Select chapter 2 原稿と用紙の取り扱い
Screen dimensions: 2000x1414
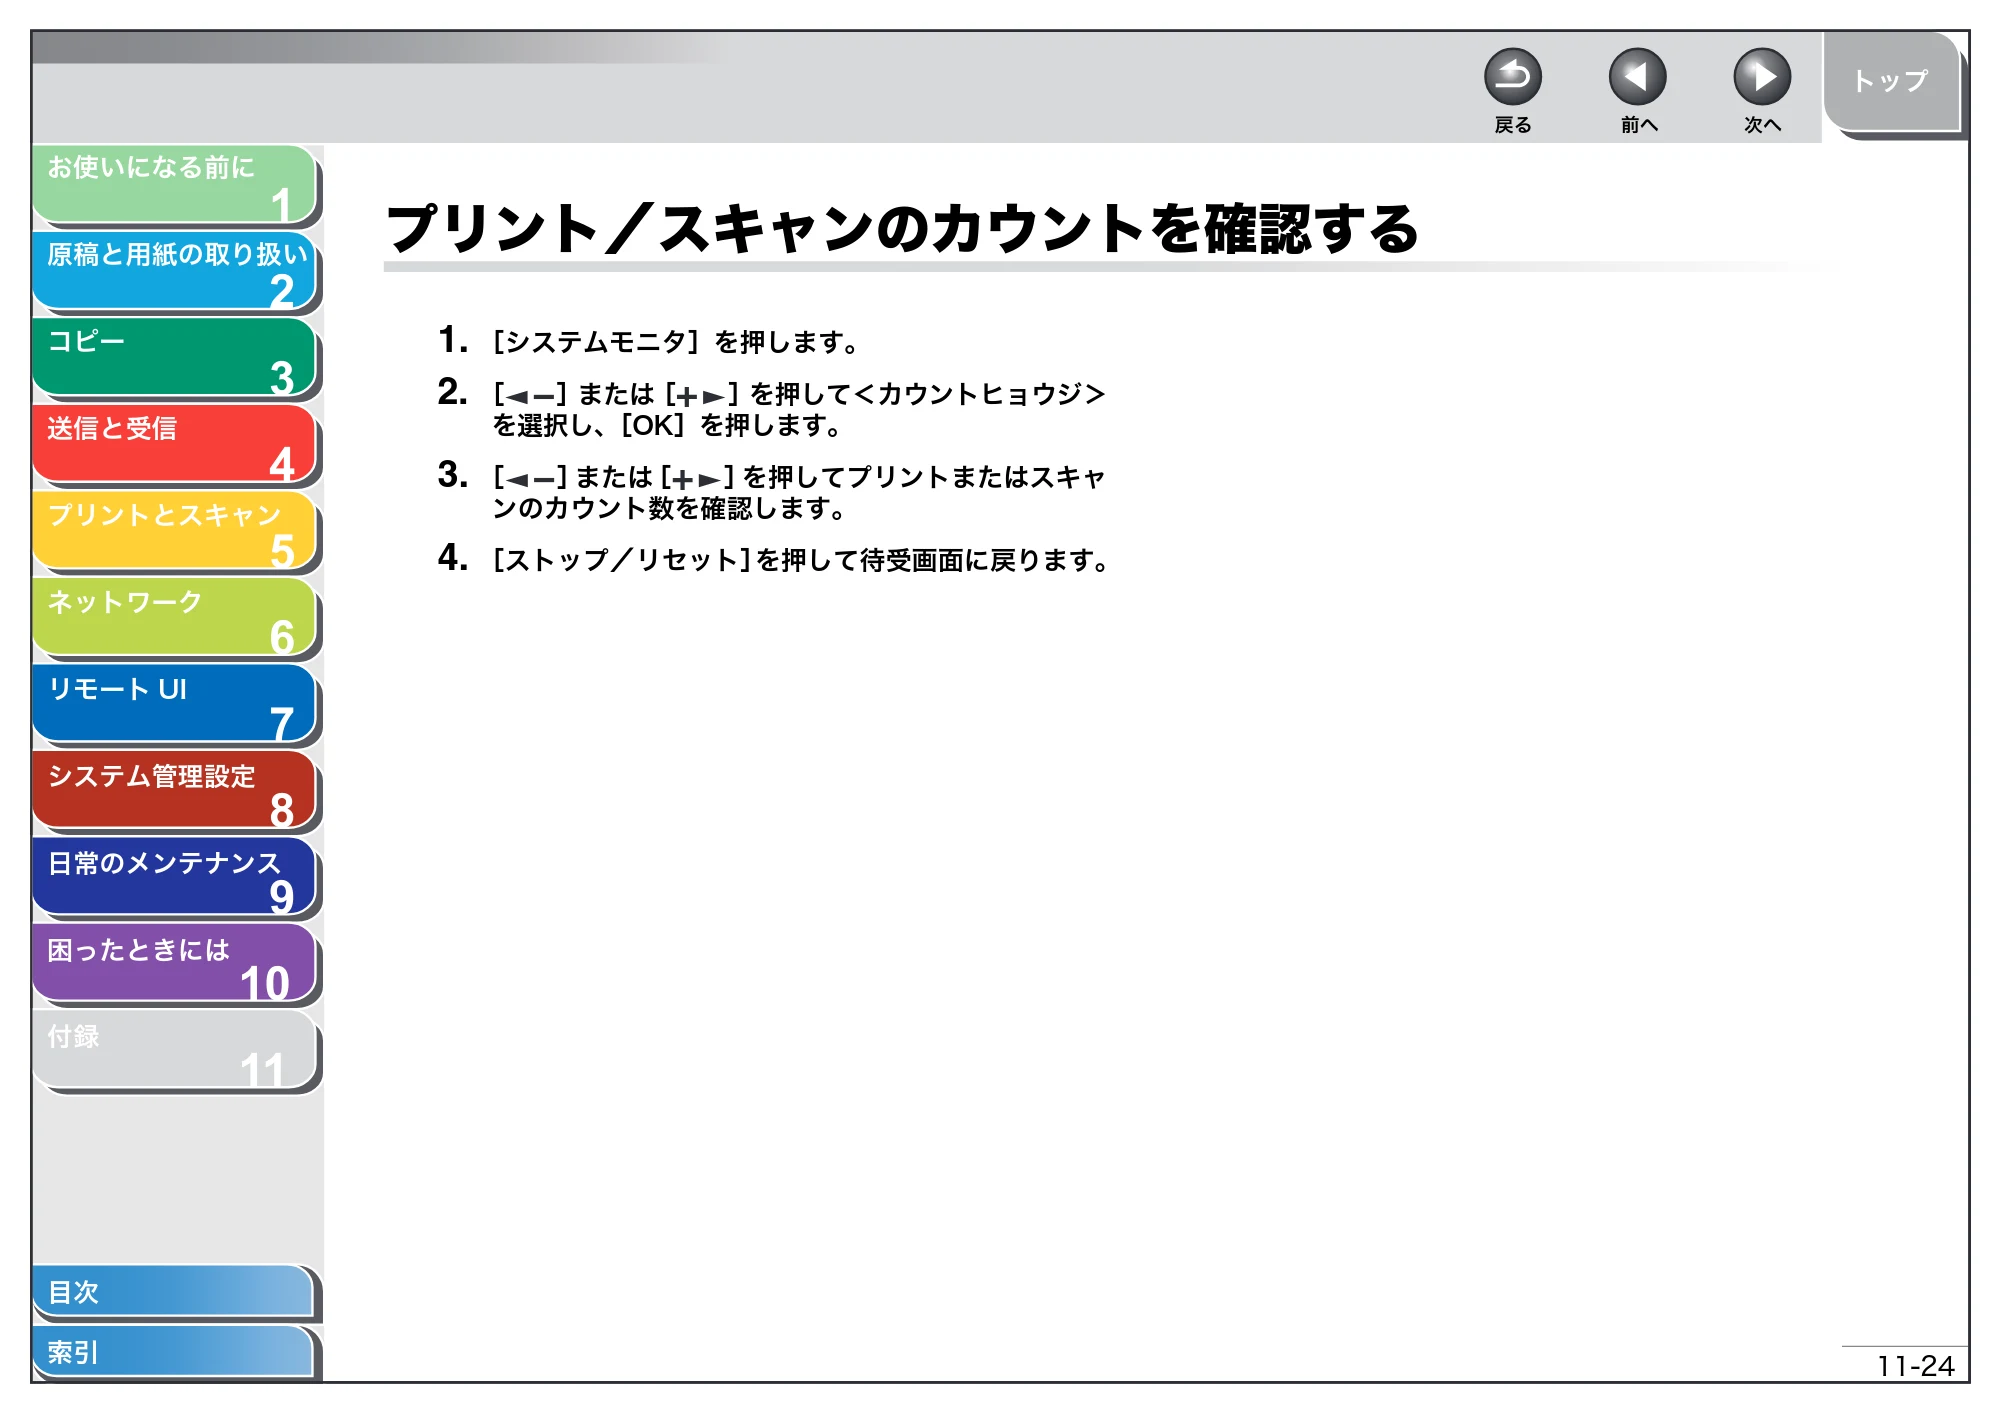[x=175, y=271]
